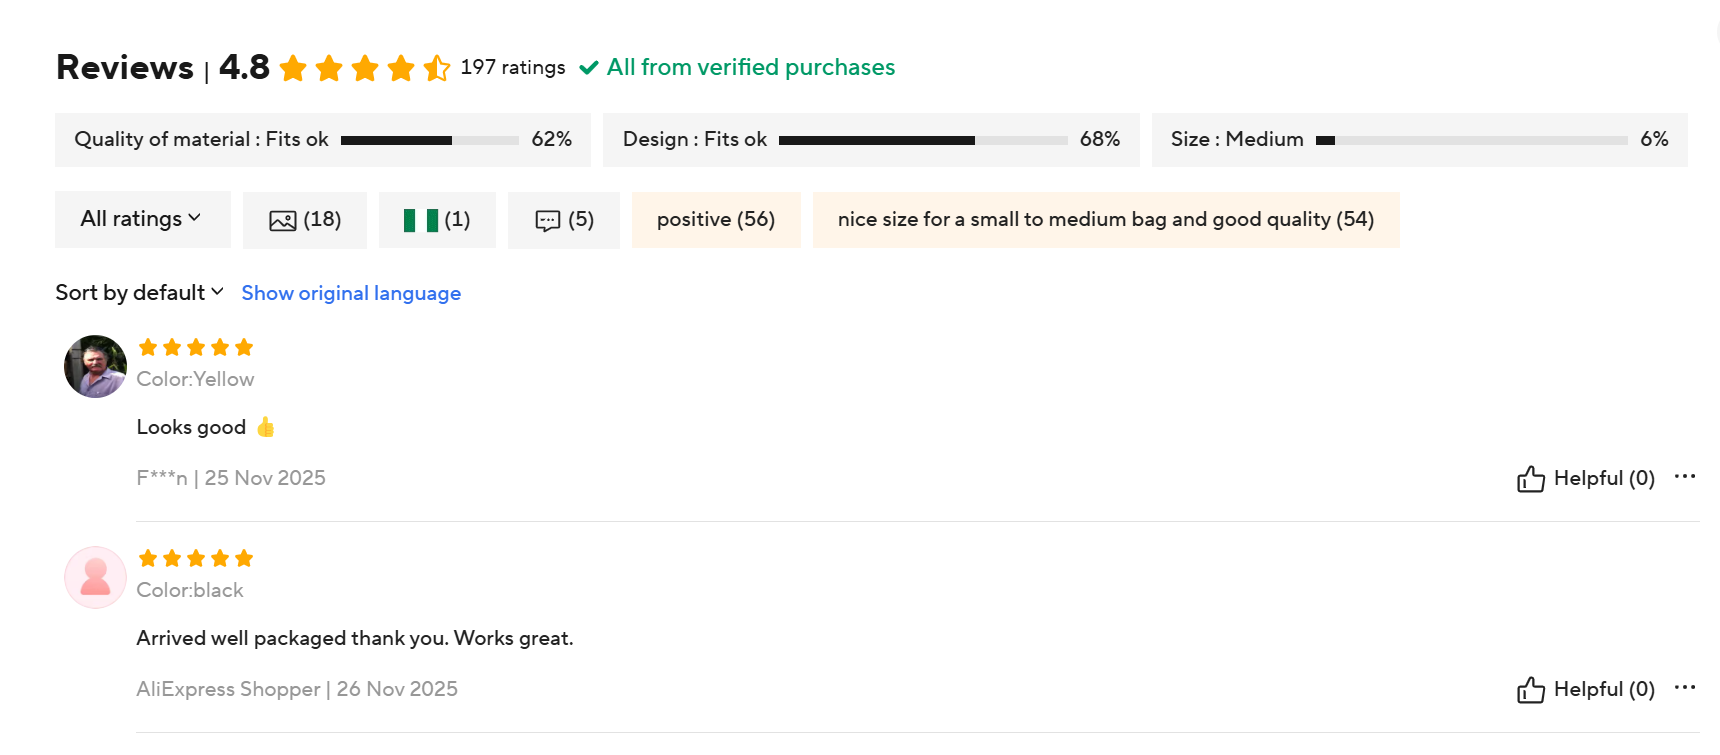Select the nice size for a small to medium bag tag

pos(1105,220)
